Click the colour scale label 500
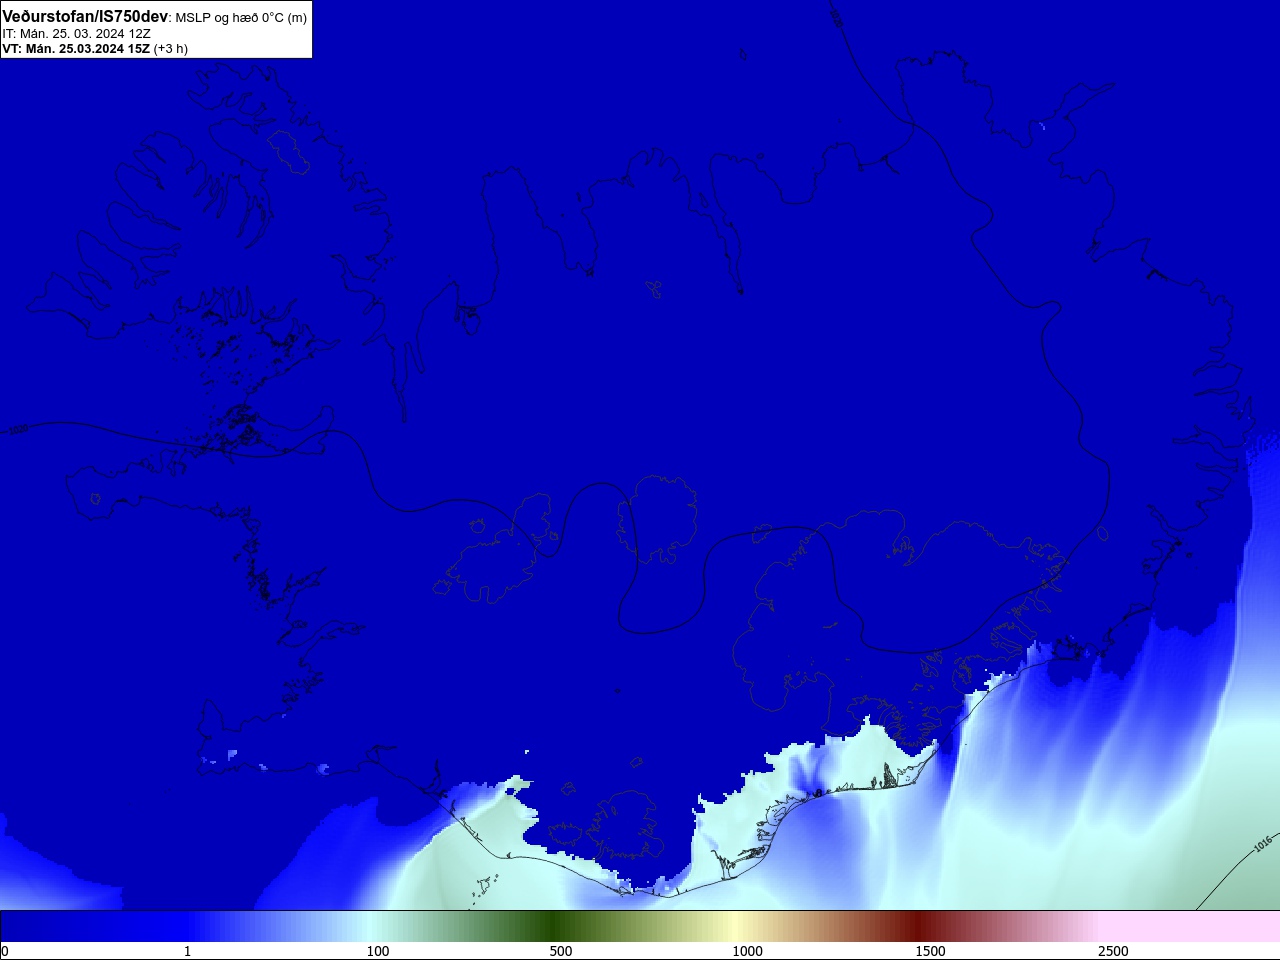Image resolution: width=1280 pixels, height=960 pixels. [x=561, y=951]
